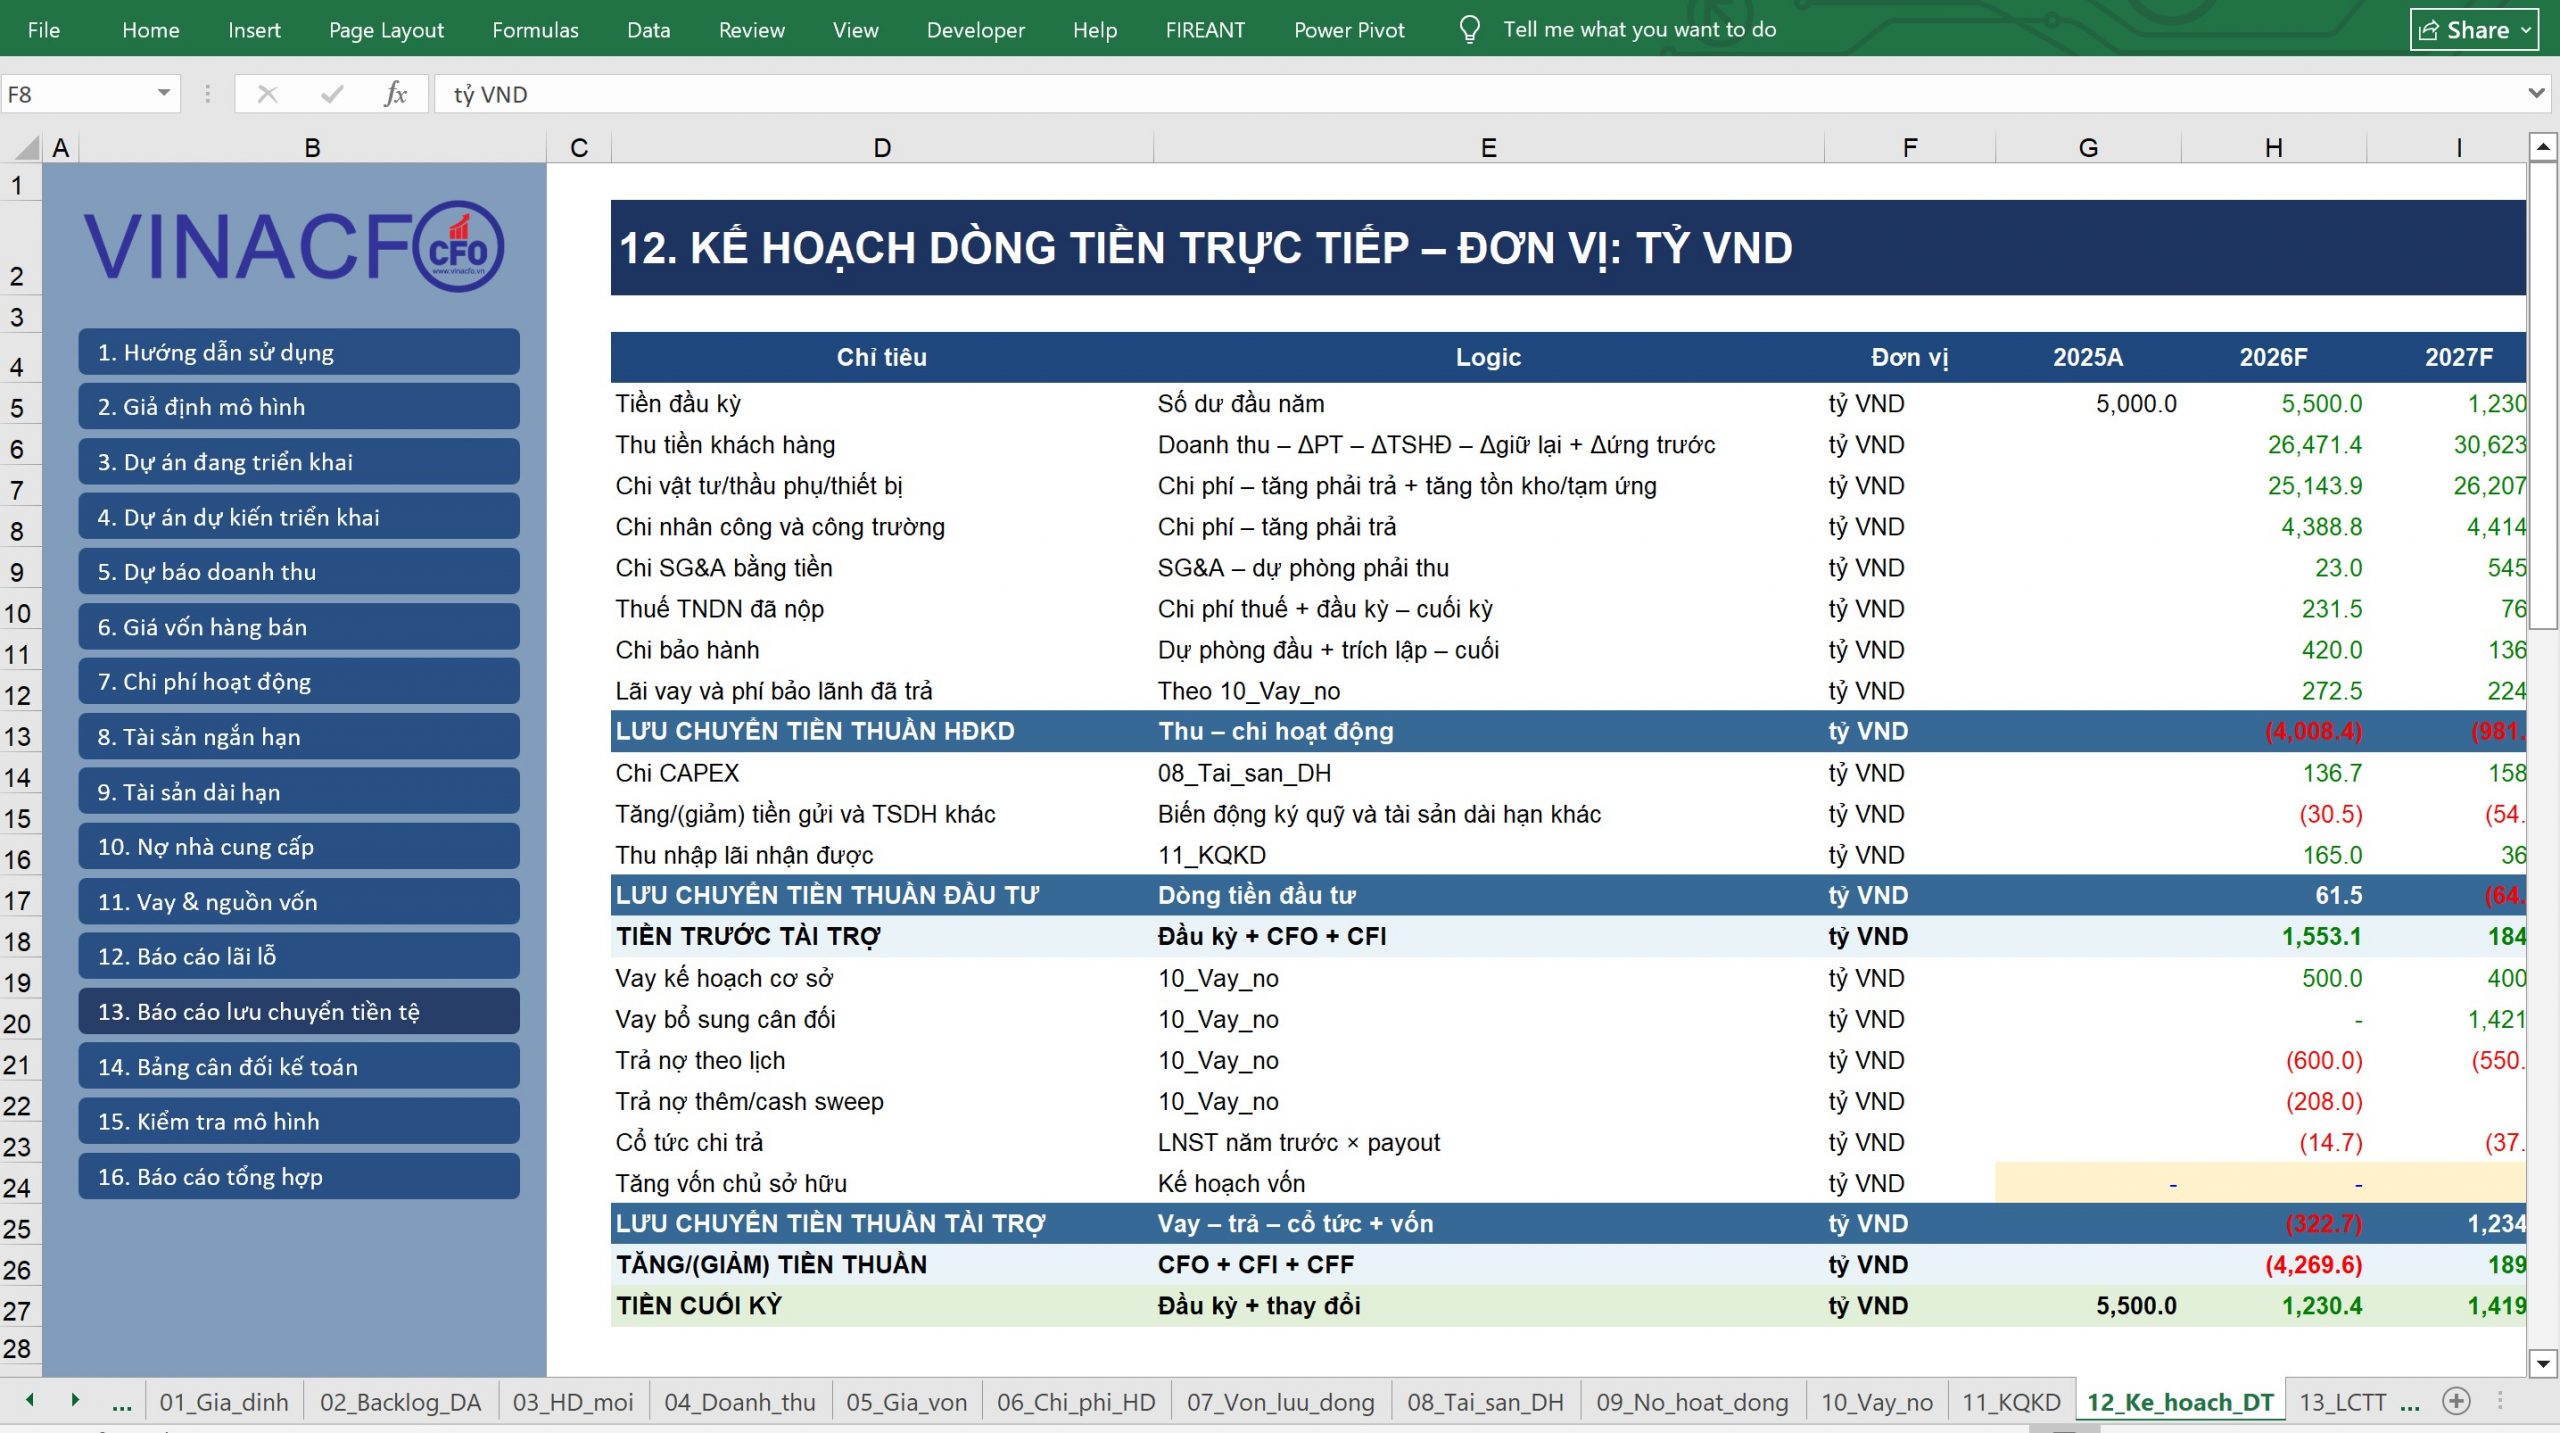The image size is (2560, 1433).
Task: Select the 'Chi CAPEX' cell
Action: coord(881,773)
